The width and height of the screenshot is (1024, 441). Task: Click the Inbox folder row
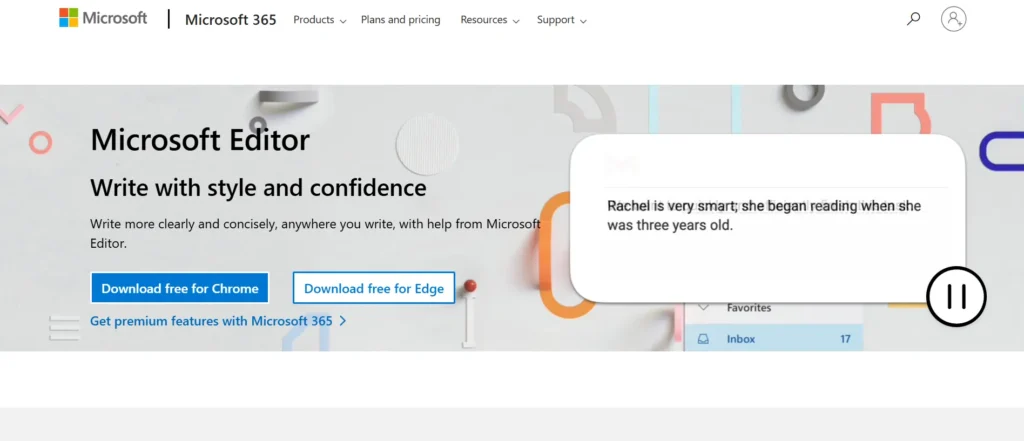coord(773,339)
